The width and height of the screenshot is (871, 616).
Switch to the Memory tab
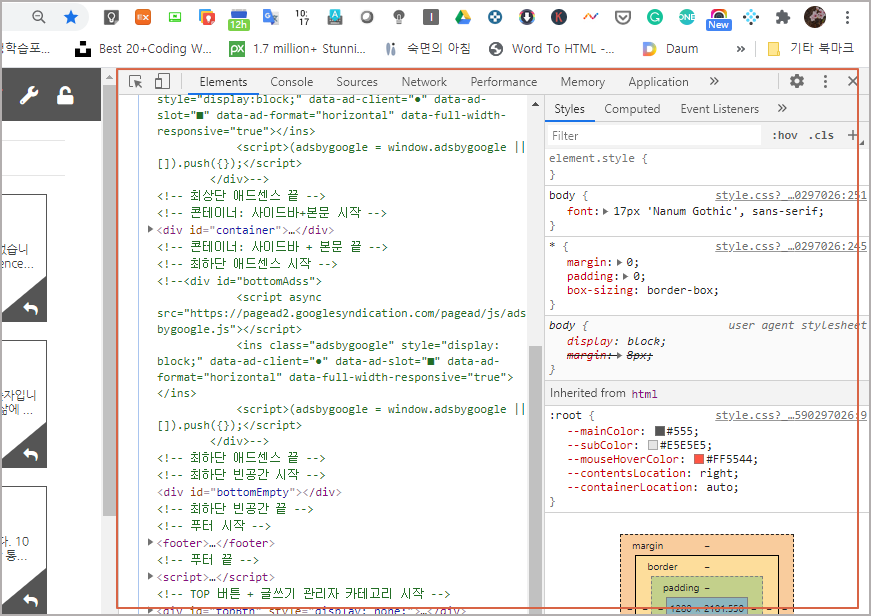583,82
